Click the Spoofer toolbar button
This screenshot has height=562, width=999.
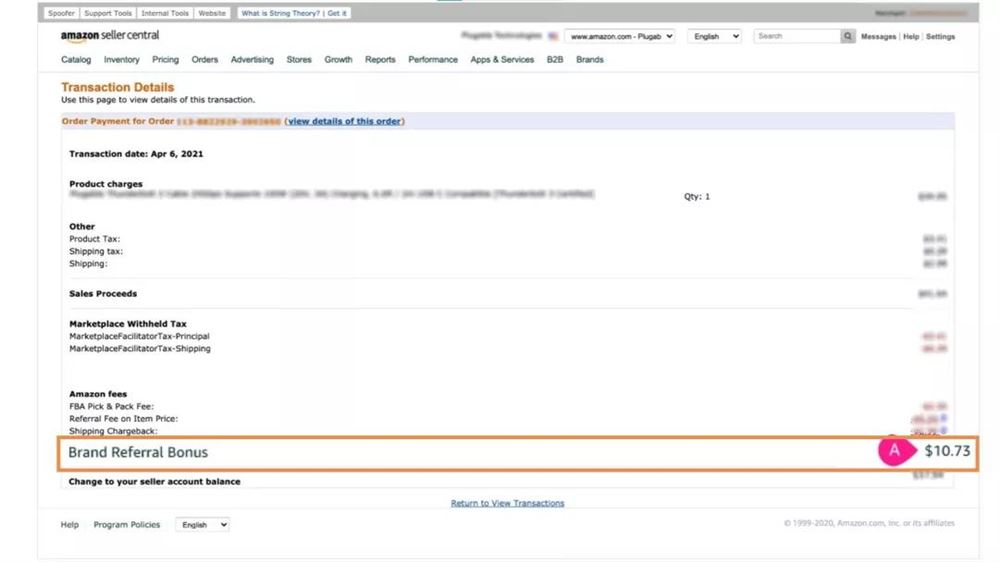tap(61, 13)
